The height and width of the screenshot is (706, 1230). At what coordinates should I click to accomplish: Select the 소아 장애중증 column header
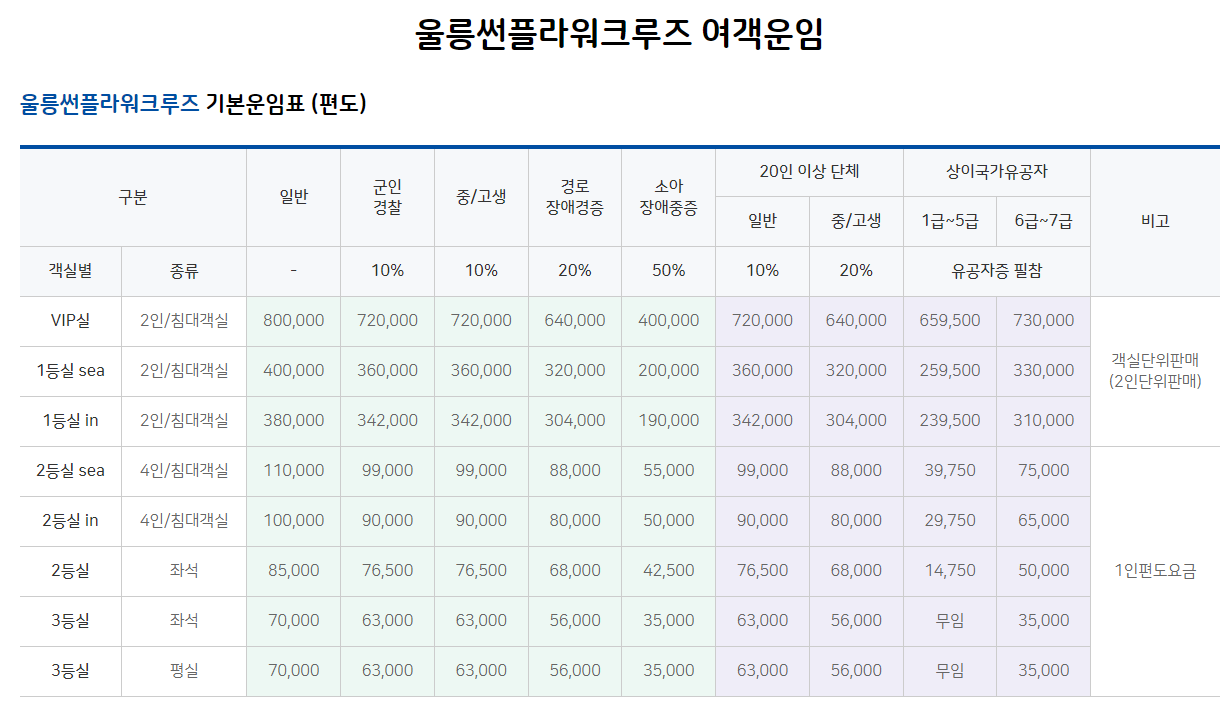(x=669, y=197)
